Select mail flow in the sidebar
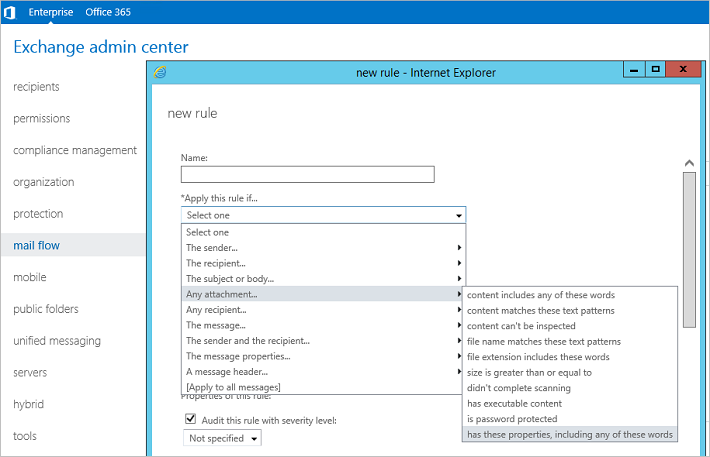 pos(73,245)
